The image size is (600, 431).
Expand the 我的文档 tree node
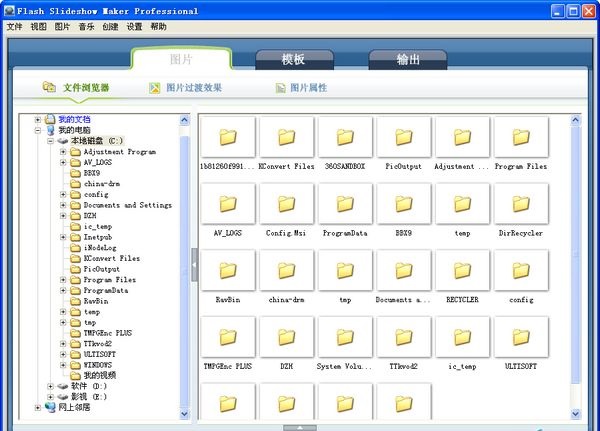pos(38,119)
